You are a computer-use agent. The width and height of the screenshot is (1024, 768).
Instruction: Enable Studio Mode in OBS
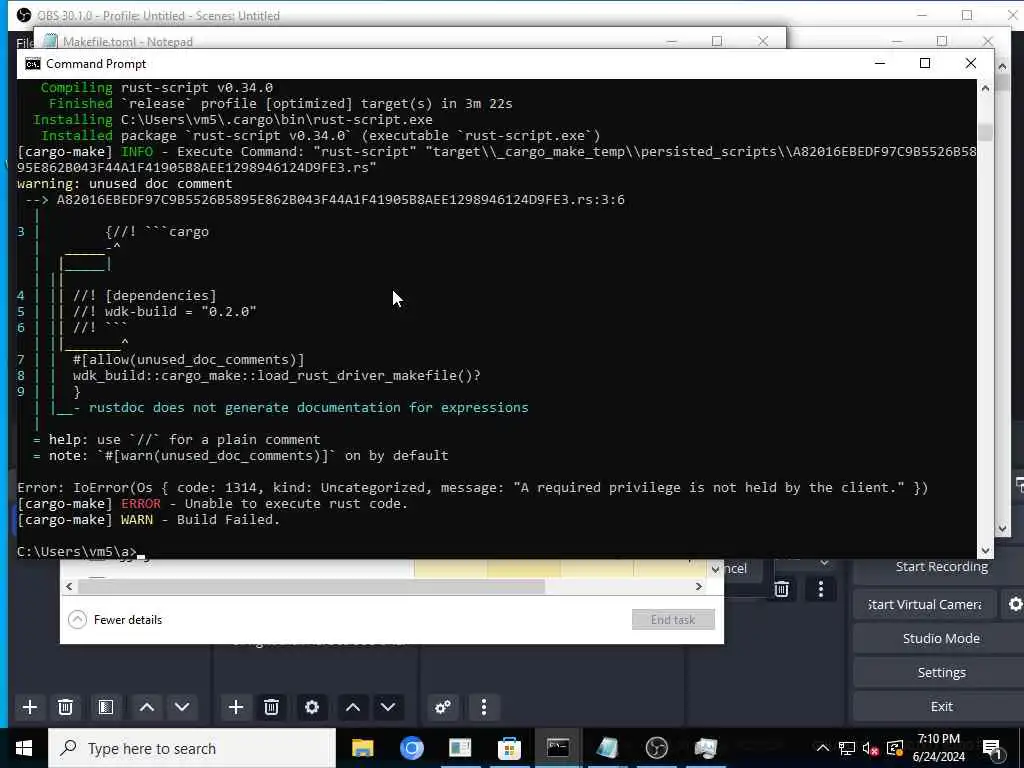[941, 639]
